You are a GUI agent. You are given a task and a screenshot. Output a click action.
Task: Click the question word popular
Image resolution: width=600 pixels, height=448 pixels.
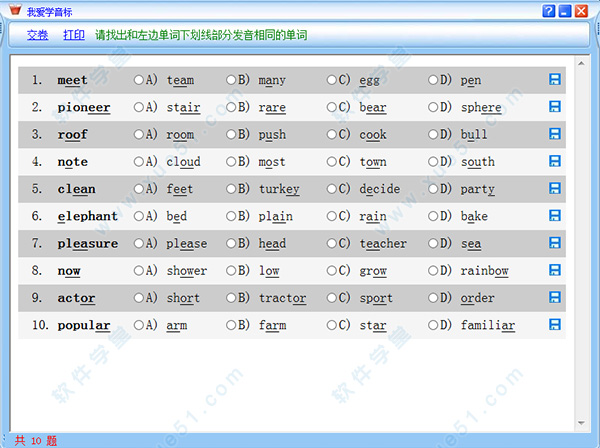(x=84, y=326)
